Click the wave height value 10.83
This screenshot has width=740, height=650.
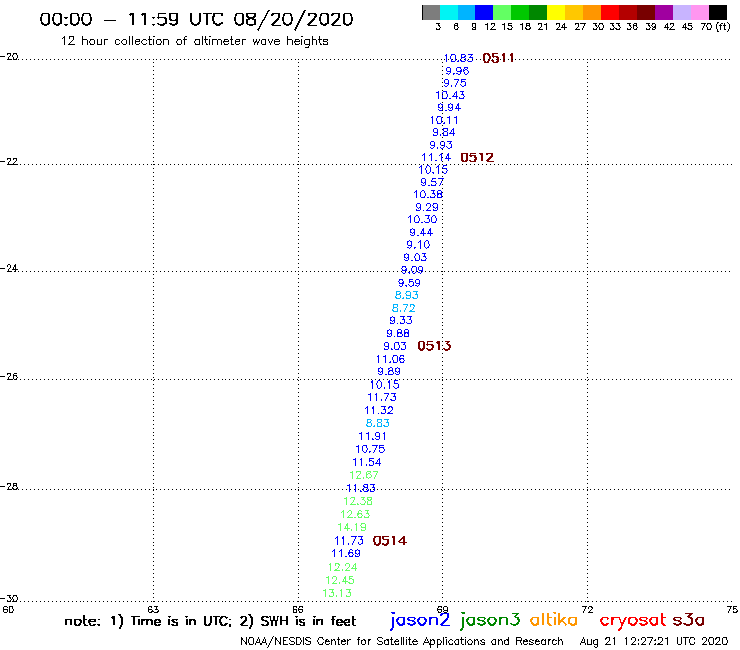tap(458, 58)
